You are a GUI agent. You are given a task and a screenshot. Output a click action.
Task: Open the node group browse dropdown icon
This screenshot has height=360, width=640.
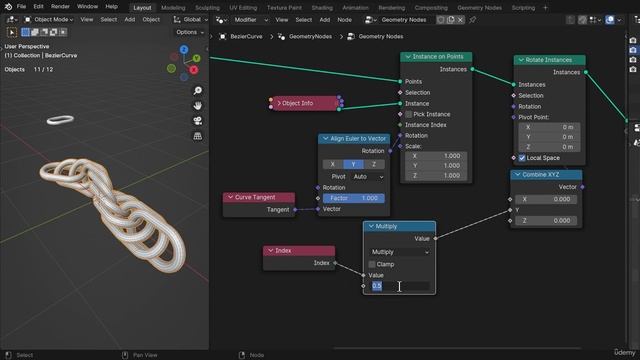(371, 20)
